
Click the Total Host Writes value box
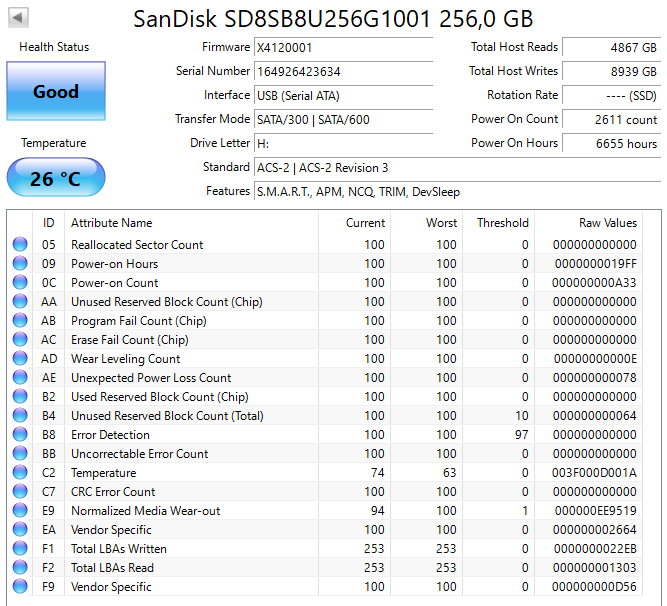[611, 71]
